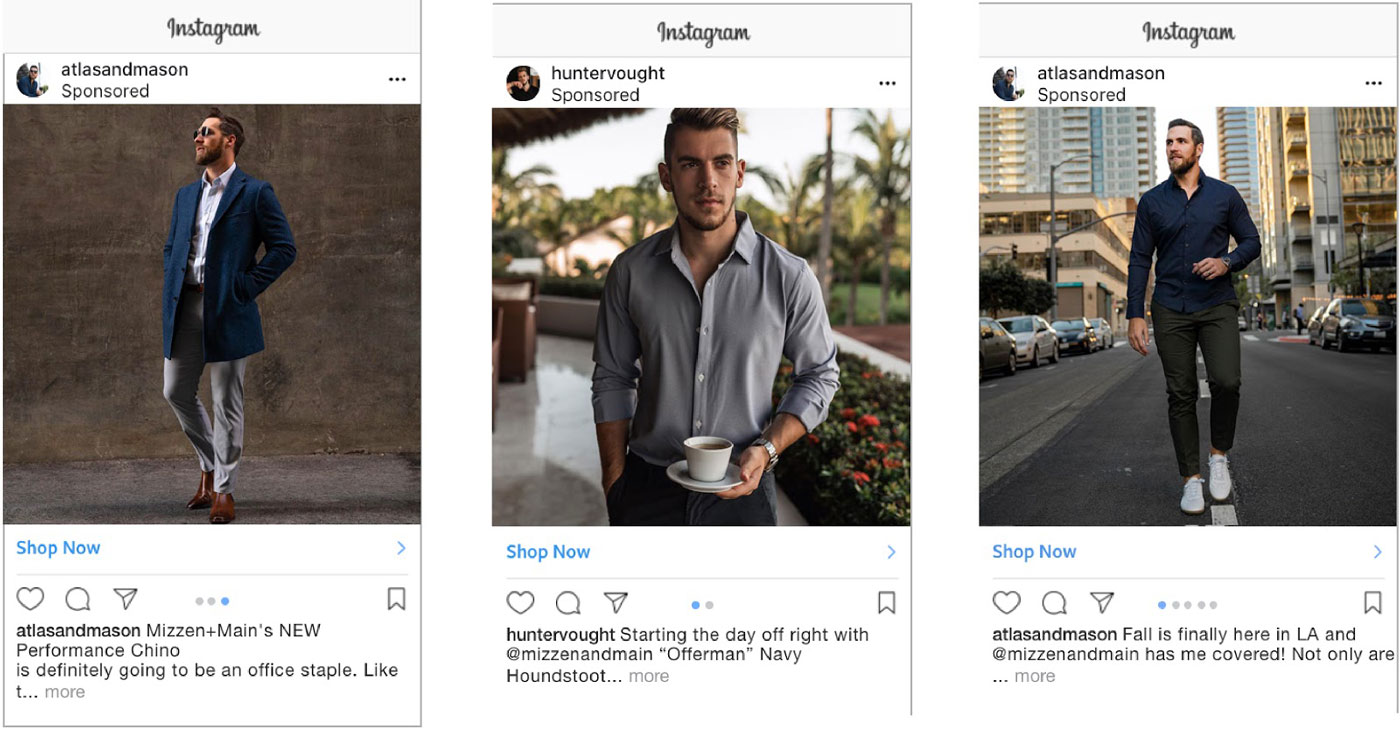
Task: Open comments on right atlasandmason post
Action: point(1054,603)
